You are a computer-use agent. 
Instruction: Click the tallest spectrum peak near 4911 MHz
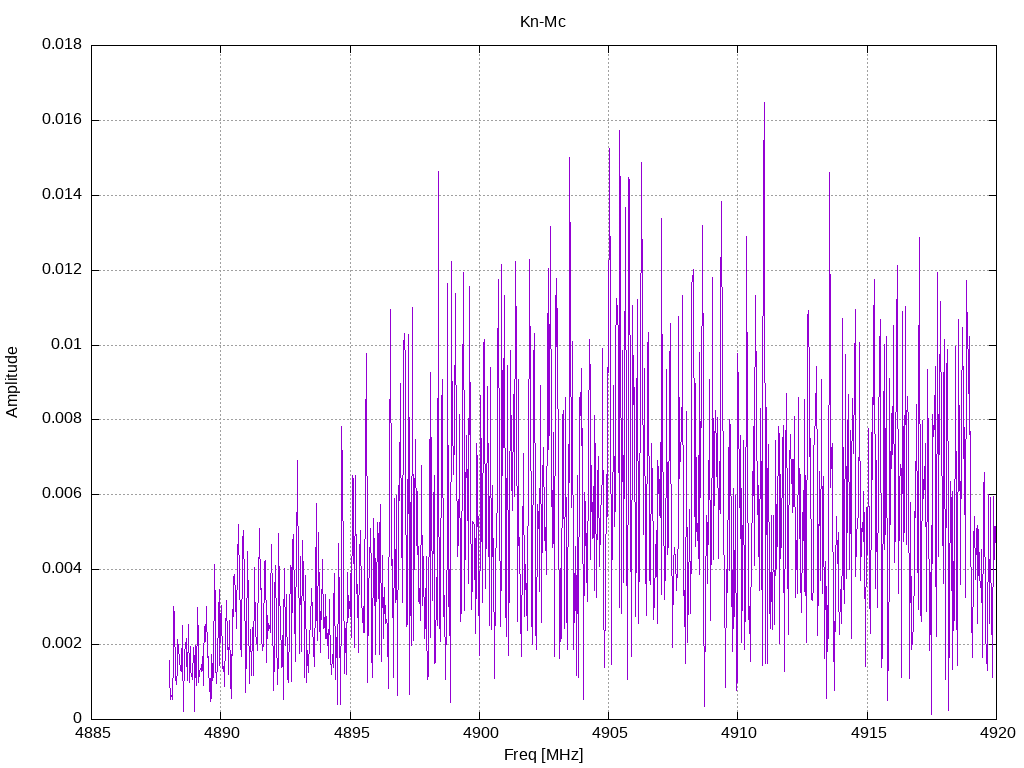[764, 103]
